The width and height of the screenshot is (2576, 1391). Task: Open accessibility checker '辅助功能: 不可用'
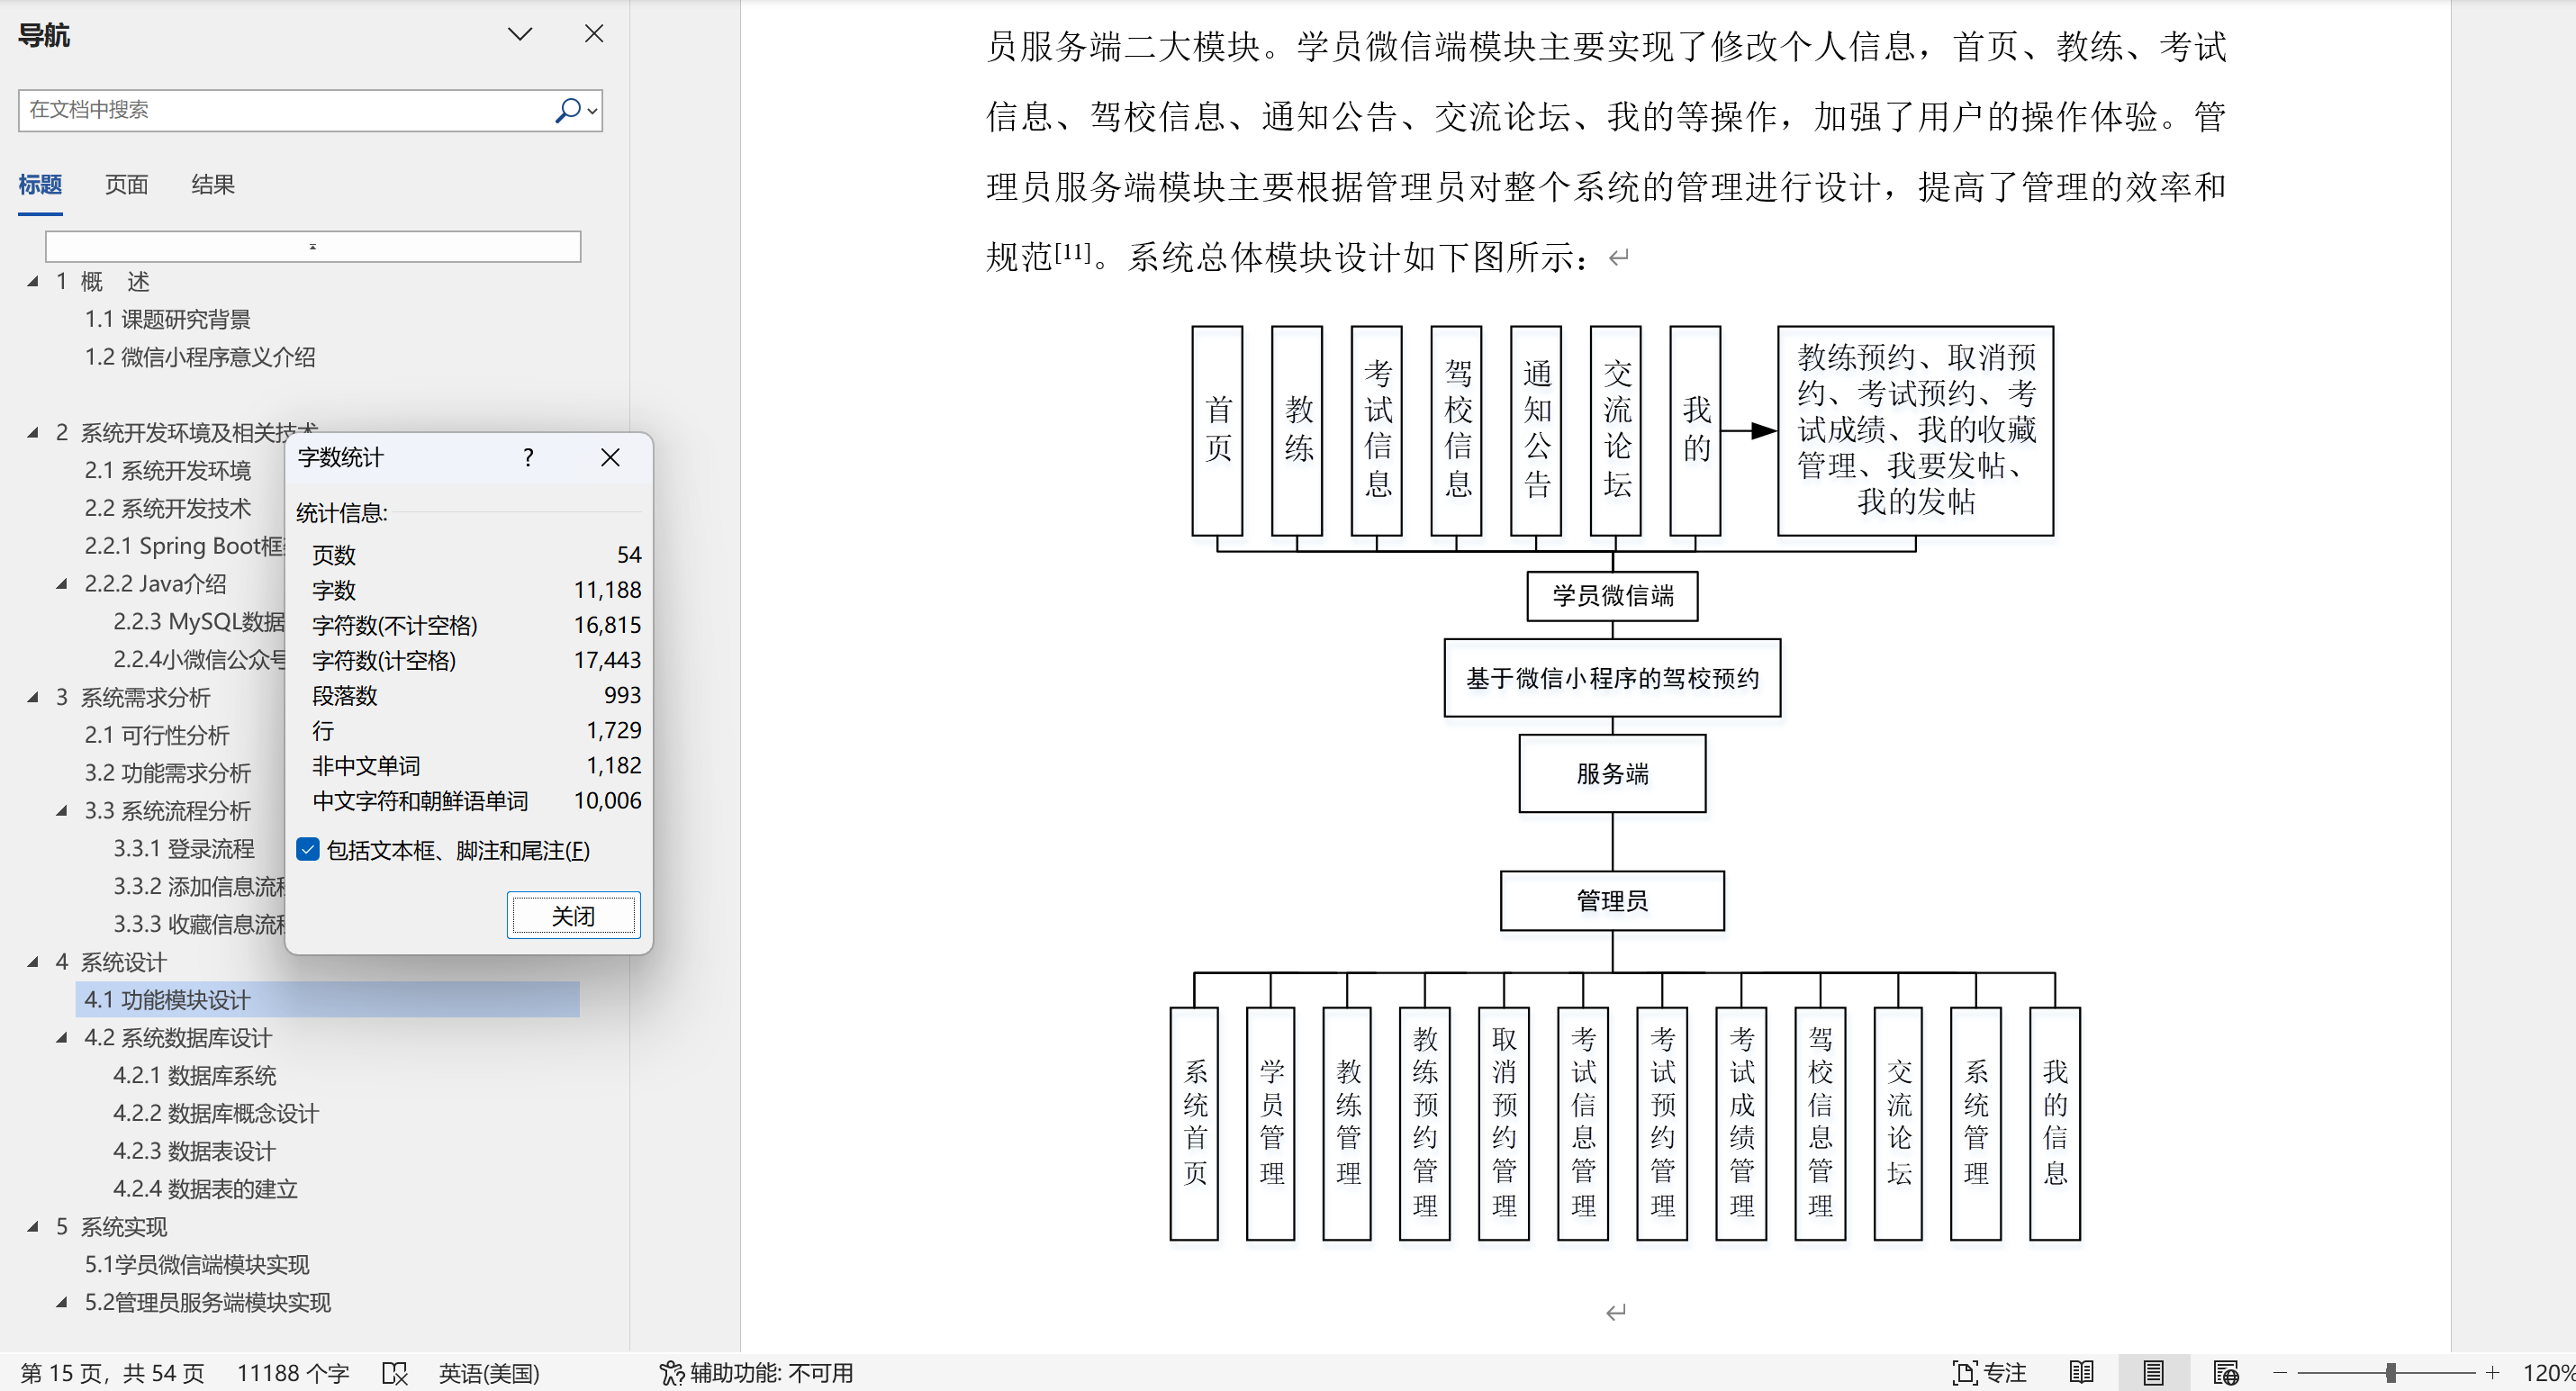pyautogui.click(x=756, y=1373)
